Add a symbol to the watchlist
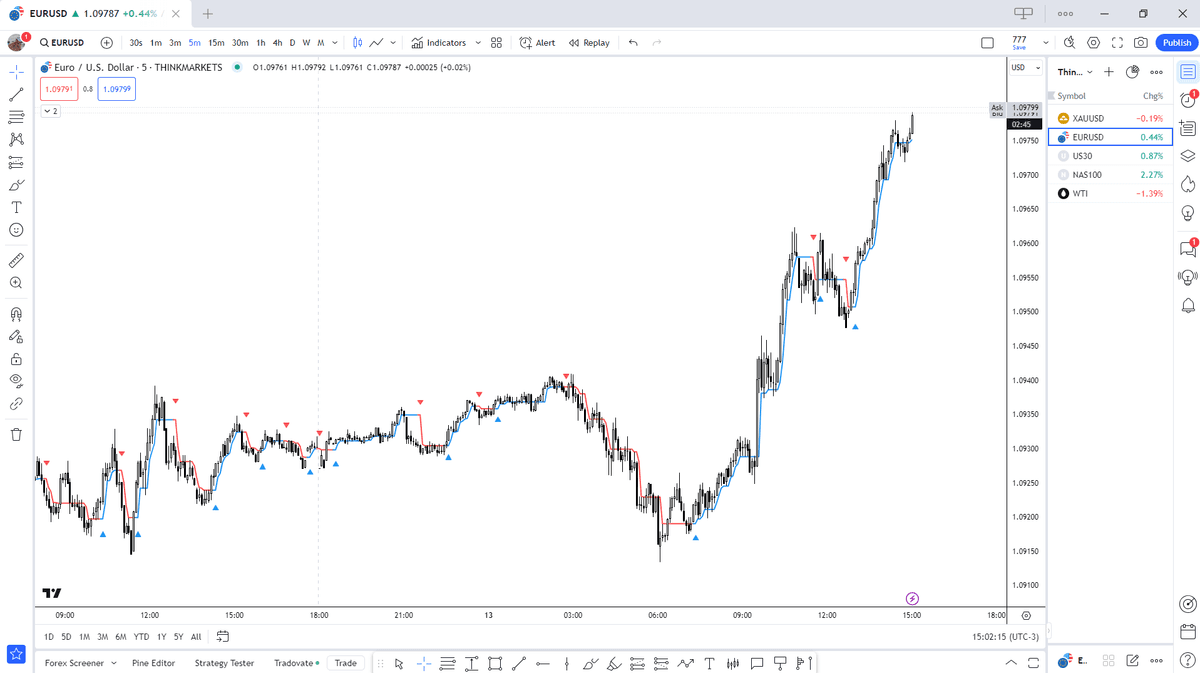 (1109, 72)
